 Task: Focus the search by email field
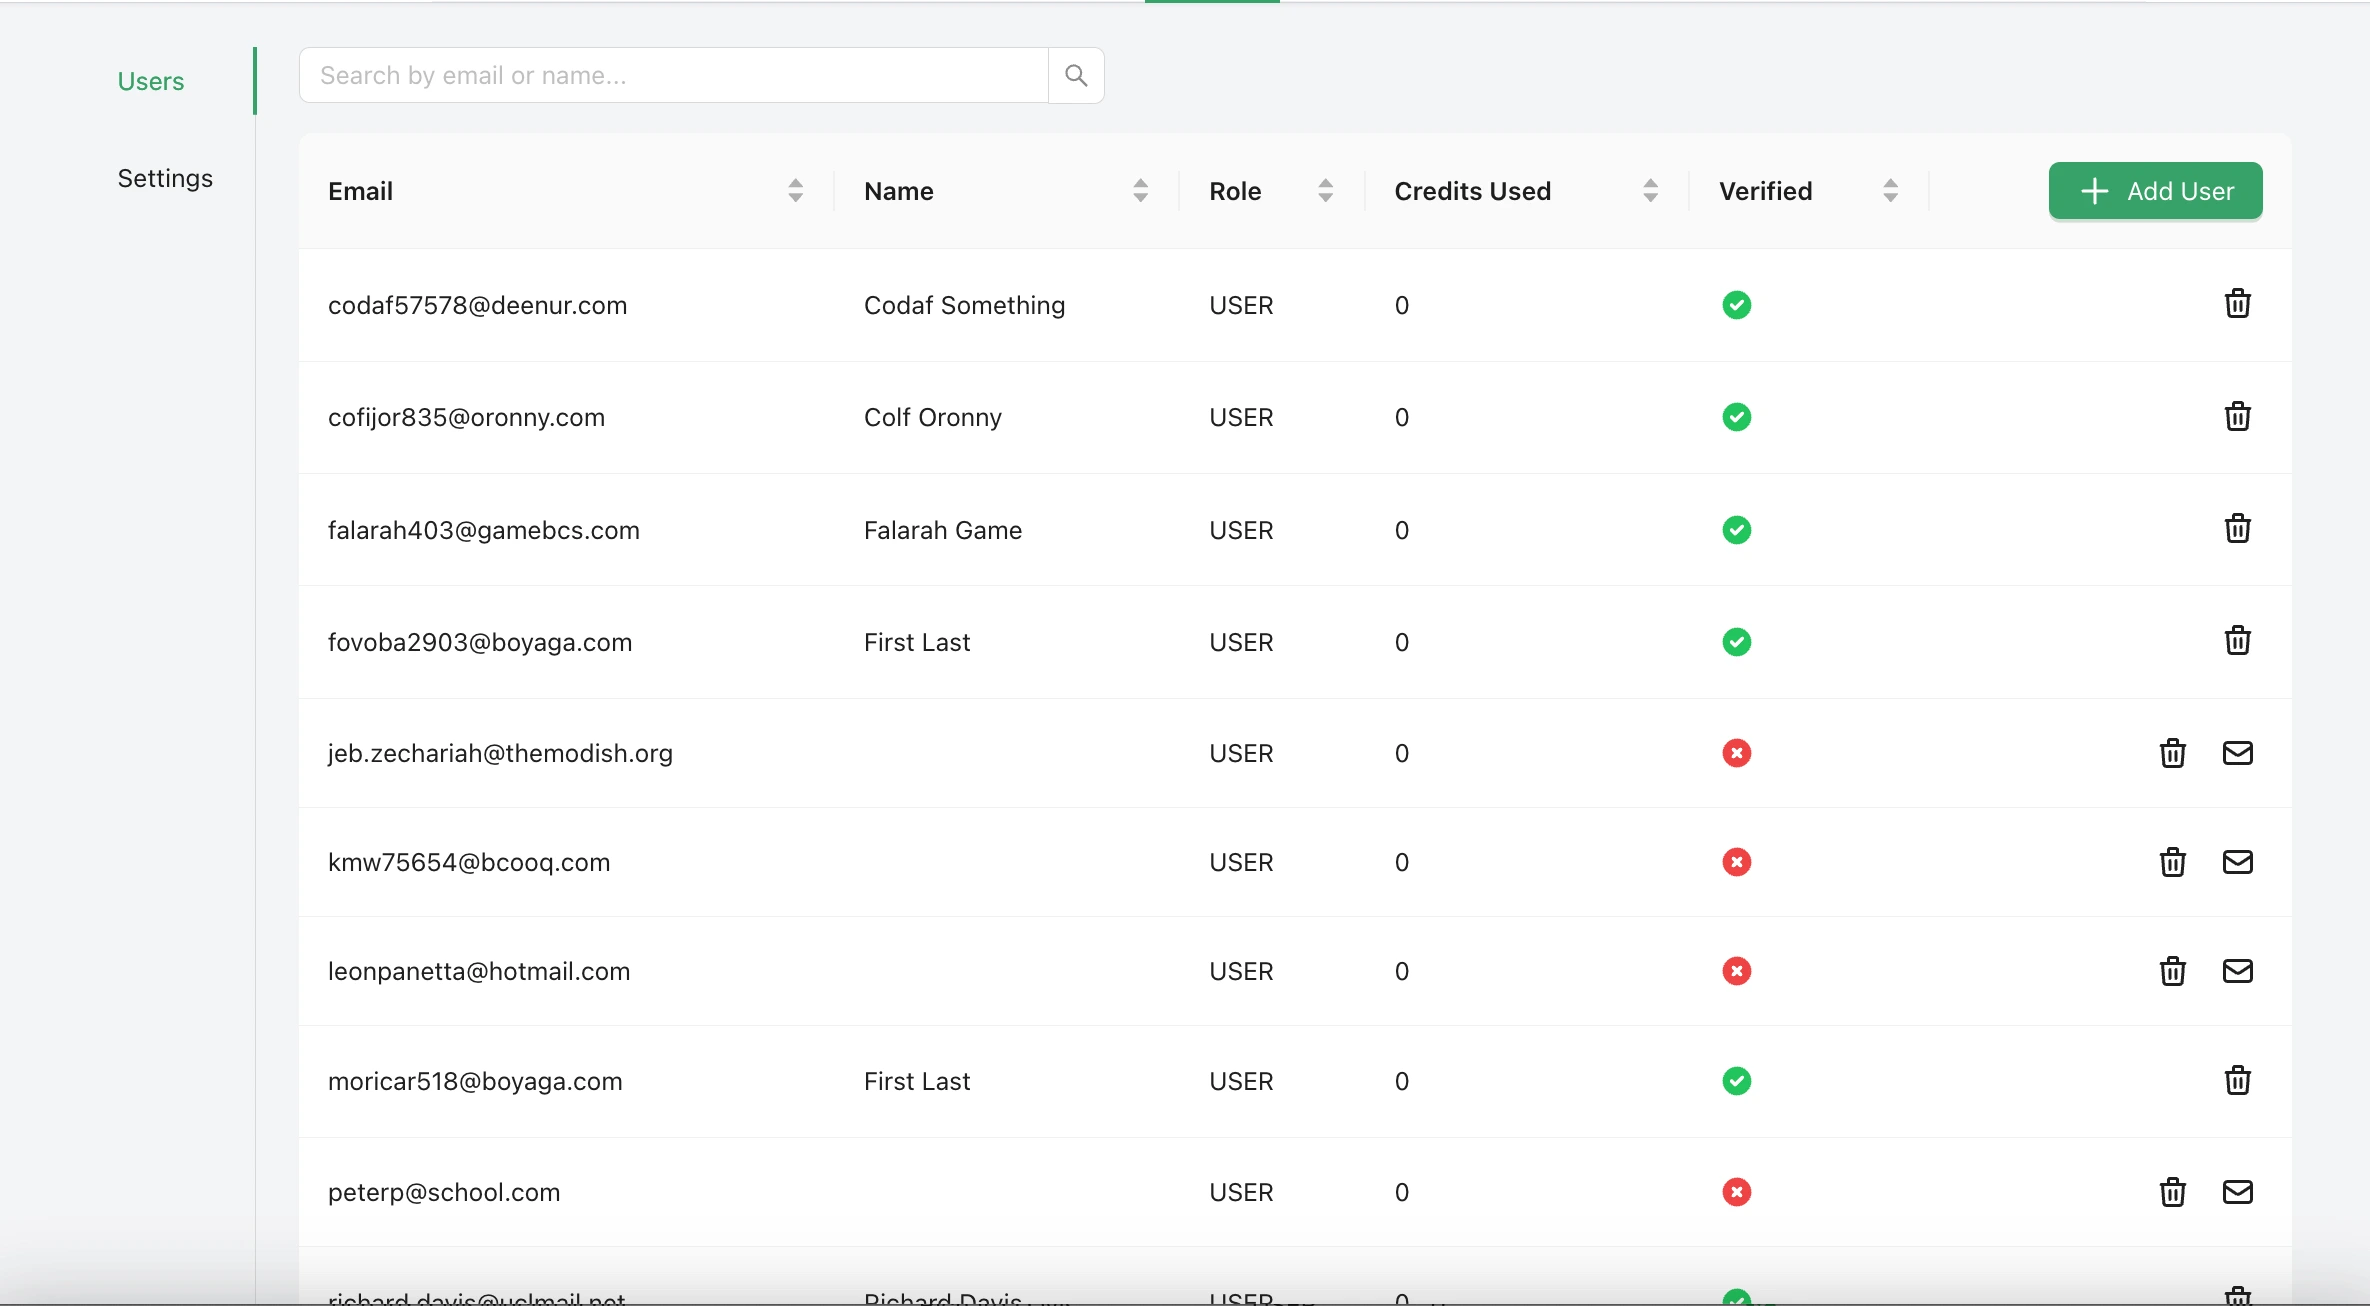tap(673, 75)
